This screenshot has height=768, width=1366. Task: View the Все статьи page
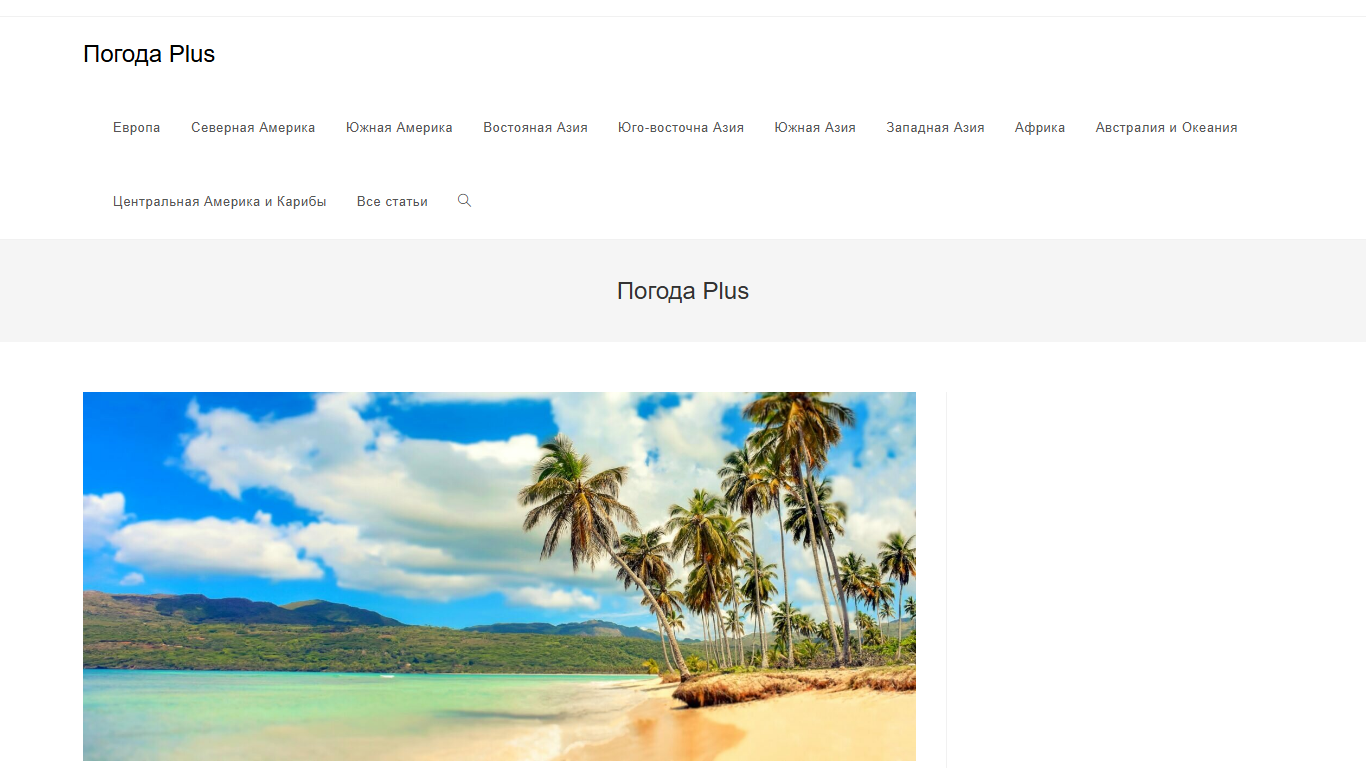(392, 202)
